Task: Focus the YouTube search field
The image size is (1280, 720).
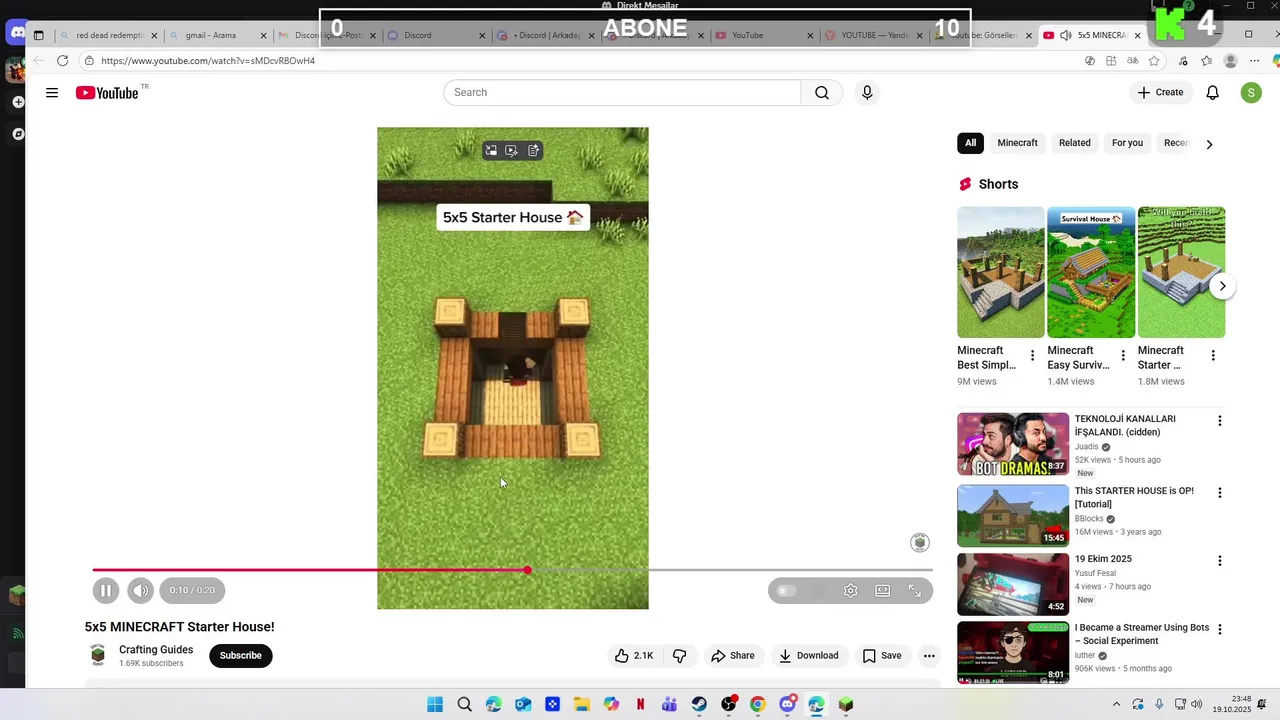Action: coord(622,93)
